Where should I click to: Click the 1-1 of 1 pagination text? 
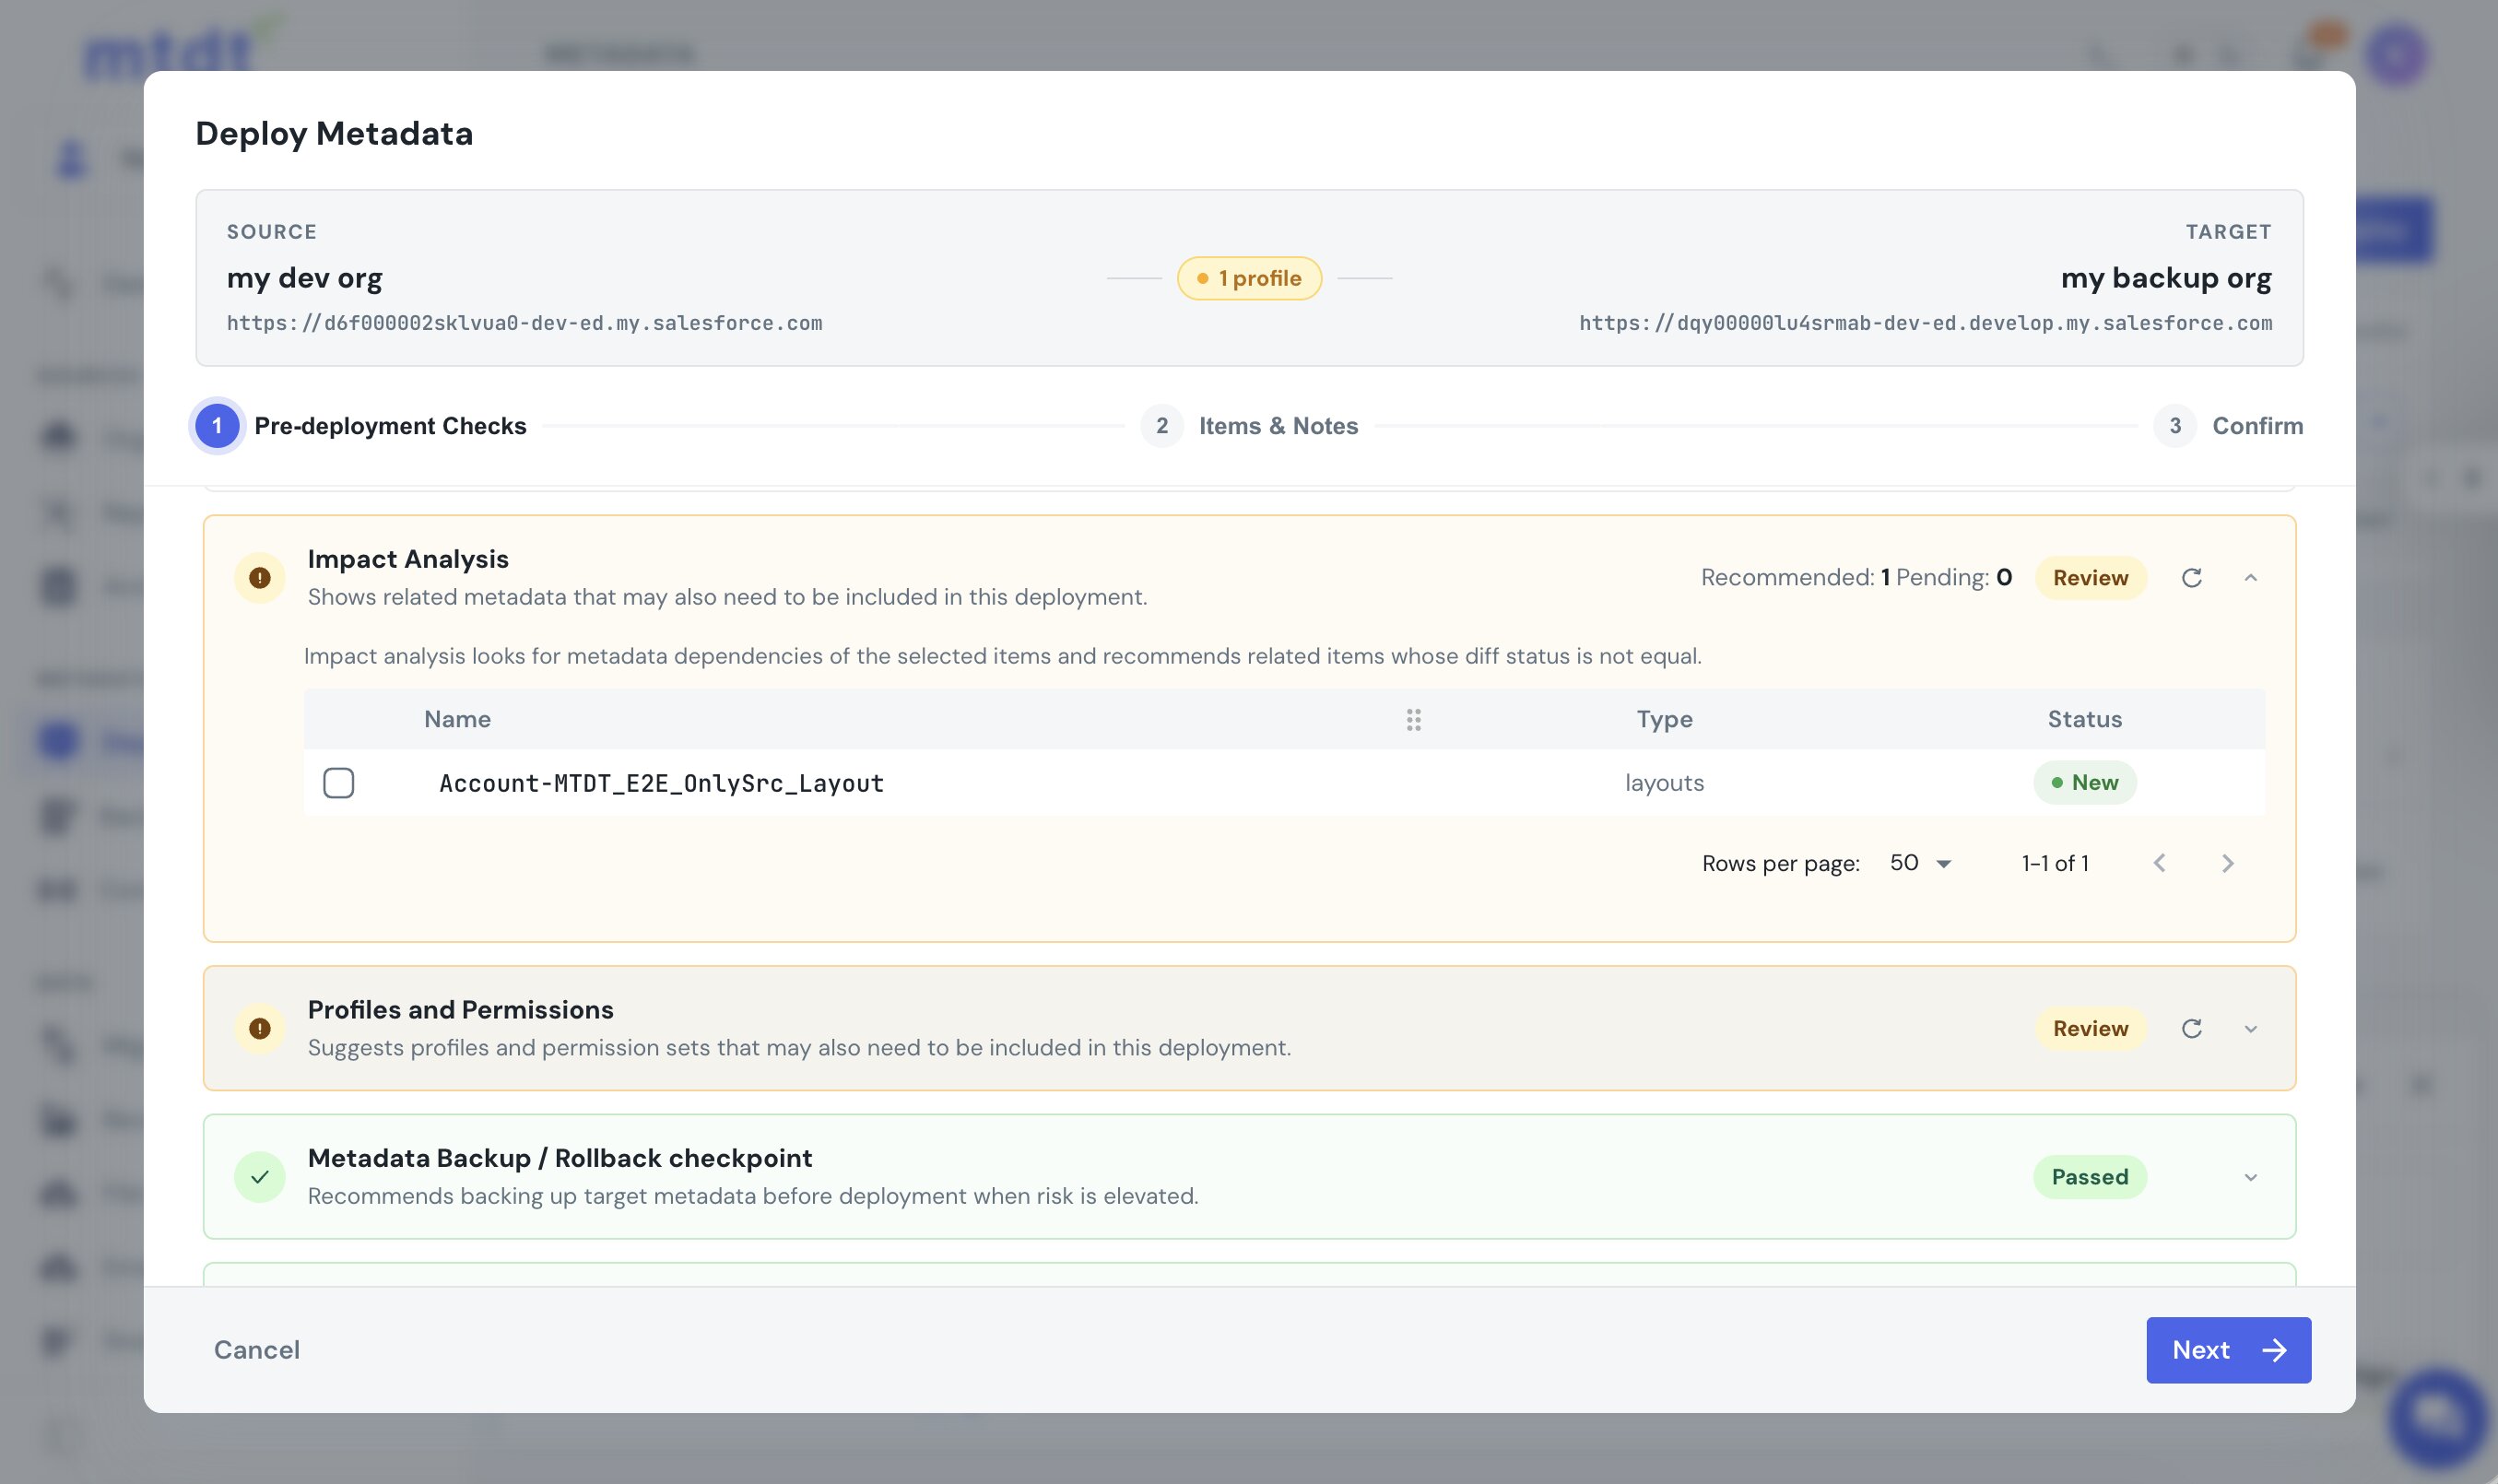pos(2054,863)
